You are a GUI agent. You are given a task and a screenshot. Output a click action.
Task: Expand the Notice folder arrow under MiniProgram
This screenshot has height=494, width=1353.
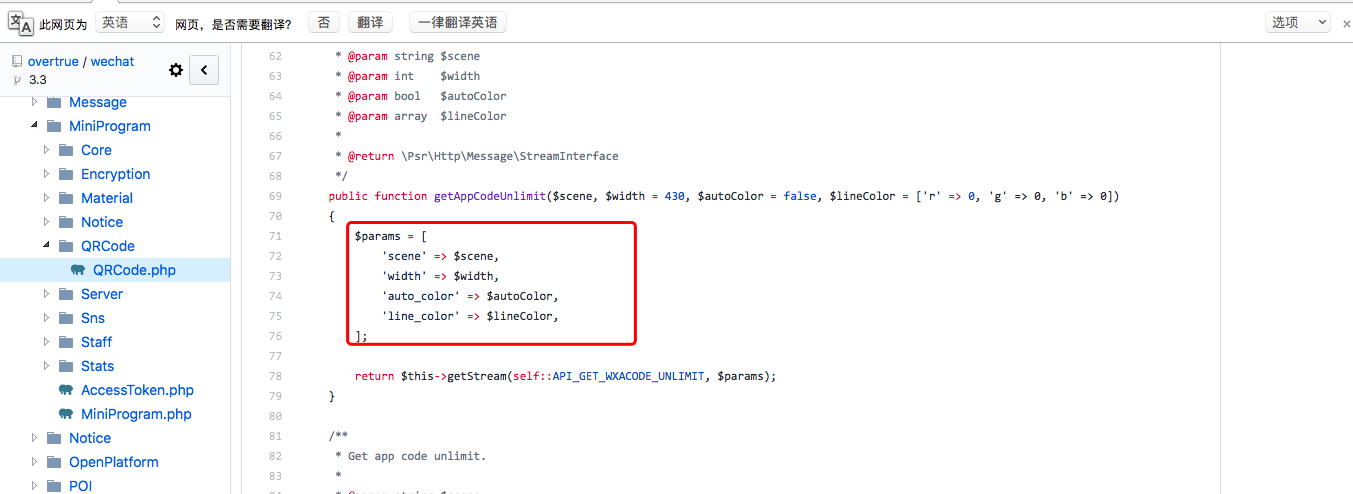tap(47, 222)
